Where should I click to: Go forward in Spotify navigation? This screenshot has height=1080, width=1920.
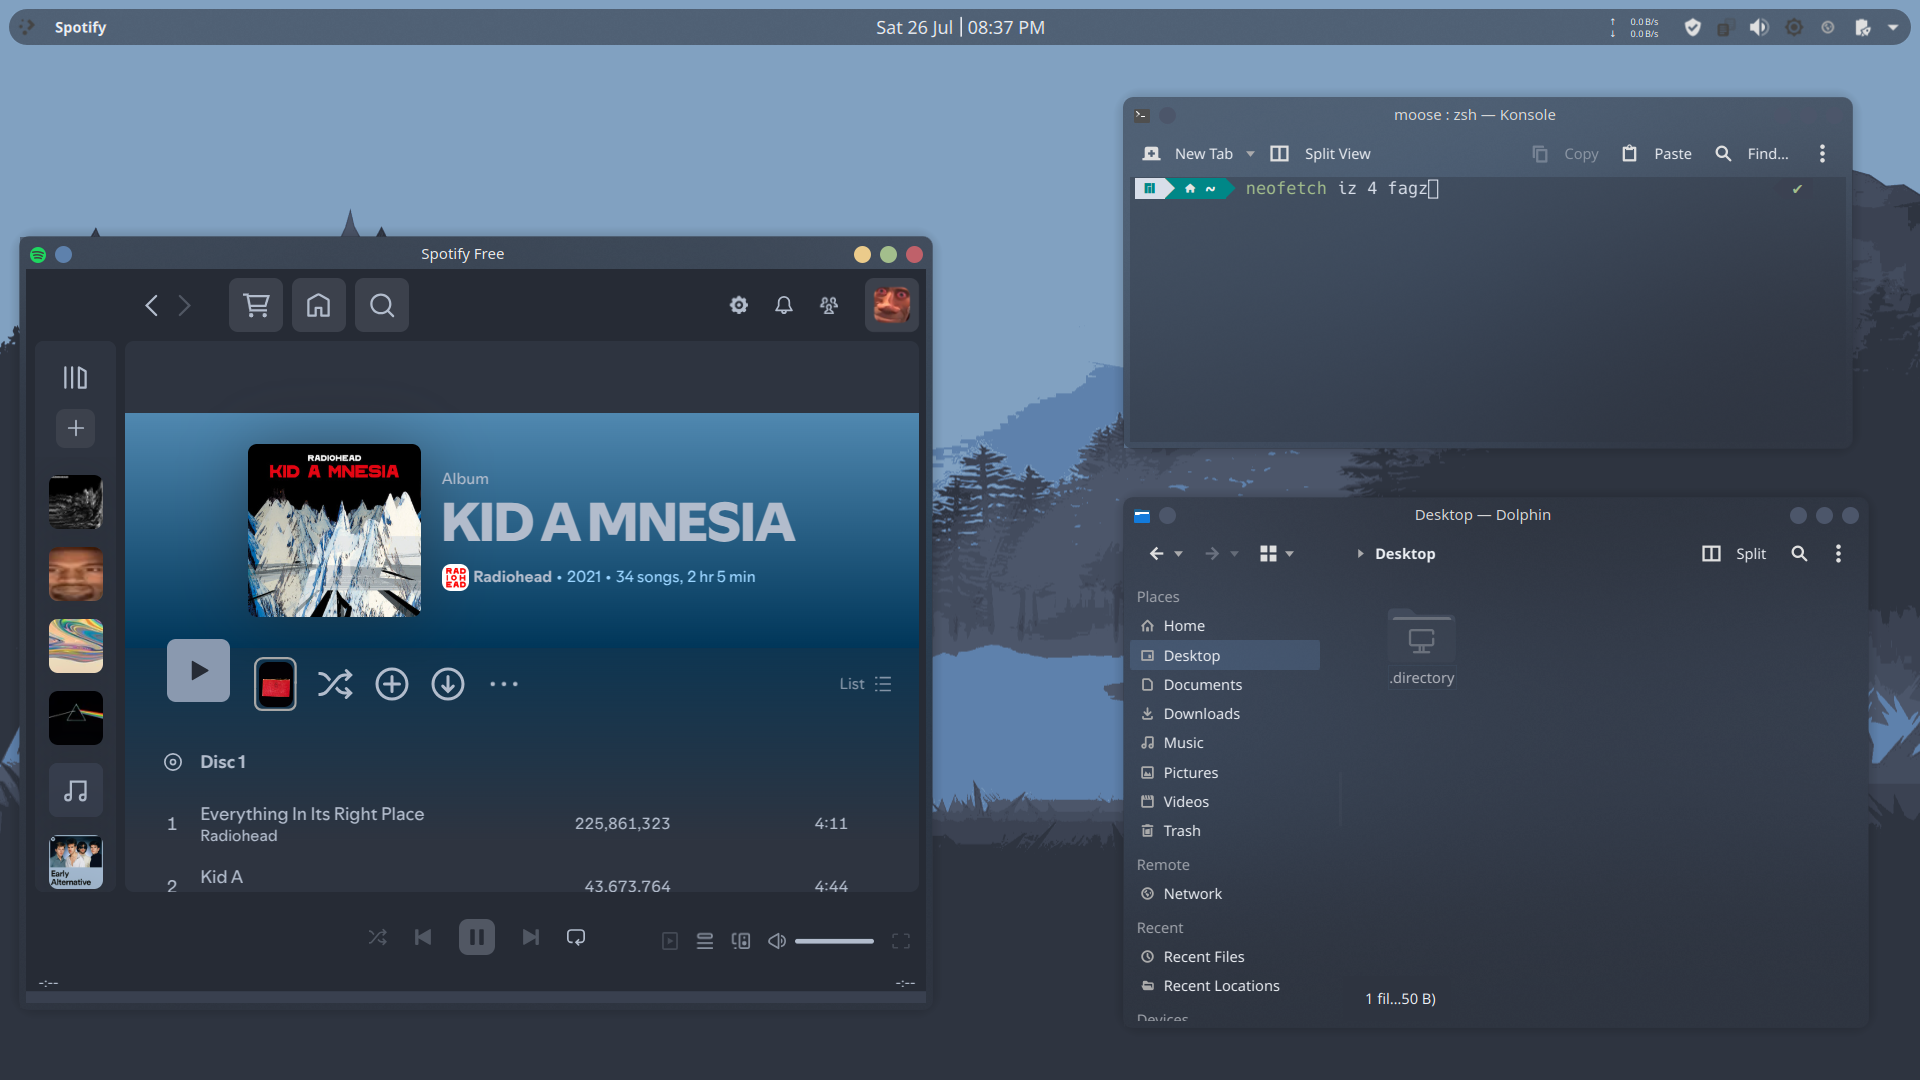click(x=184, y=305)
